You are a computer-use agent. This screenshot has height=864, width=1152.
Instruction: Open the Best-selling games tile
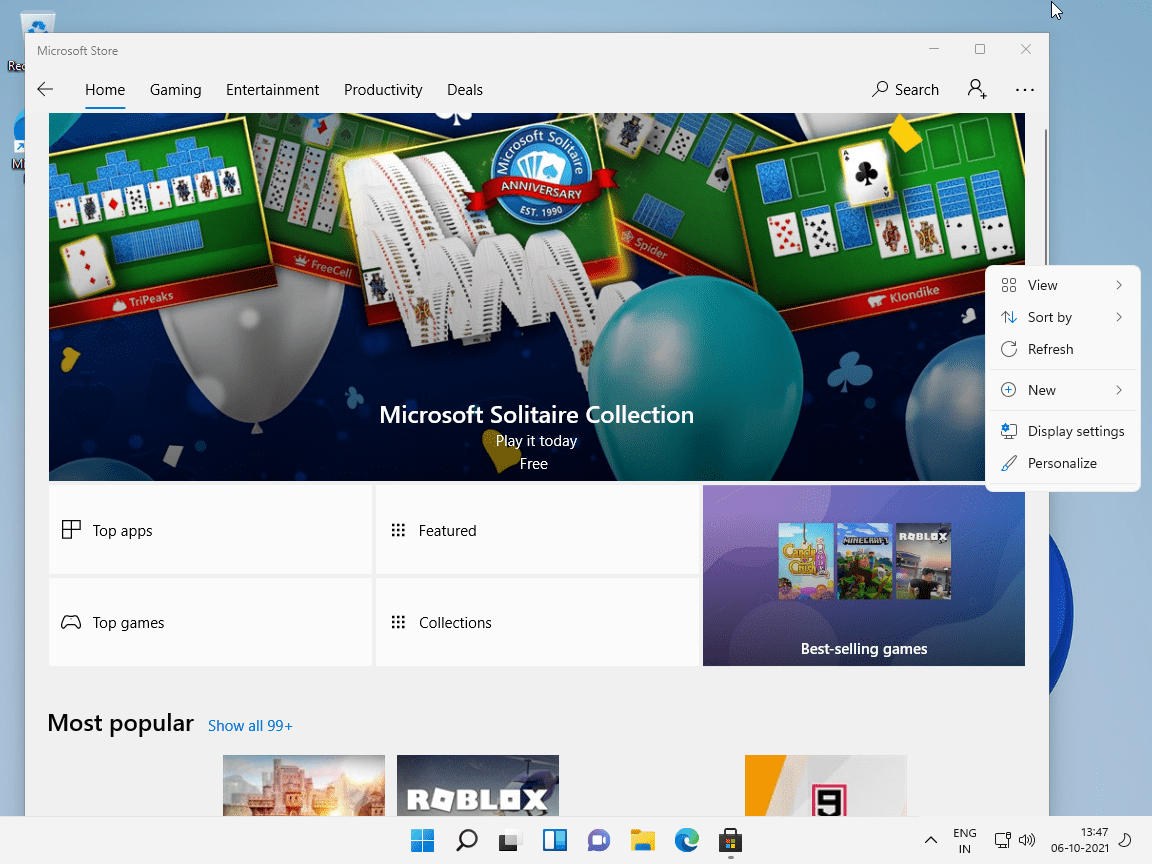coord(863,575)
